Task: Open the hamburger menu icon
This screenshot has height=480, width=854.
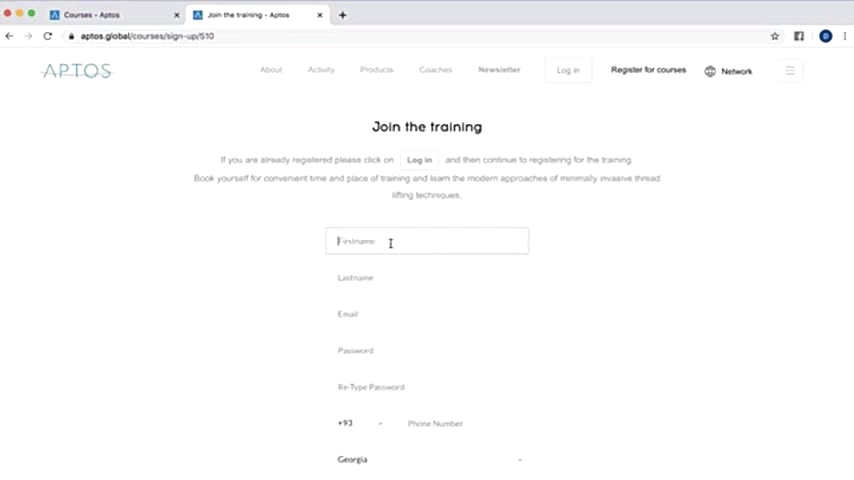Action: [790, 71]
